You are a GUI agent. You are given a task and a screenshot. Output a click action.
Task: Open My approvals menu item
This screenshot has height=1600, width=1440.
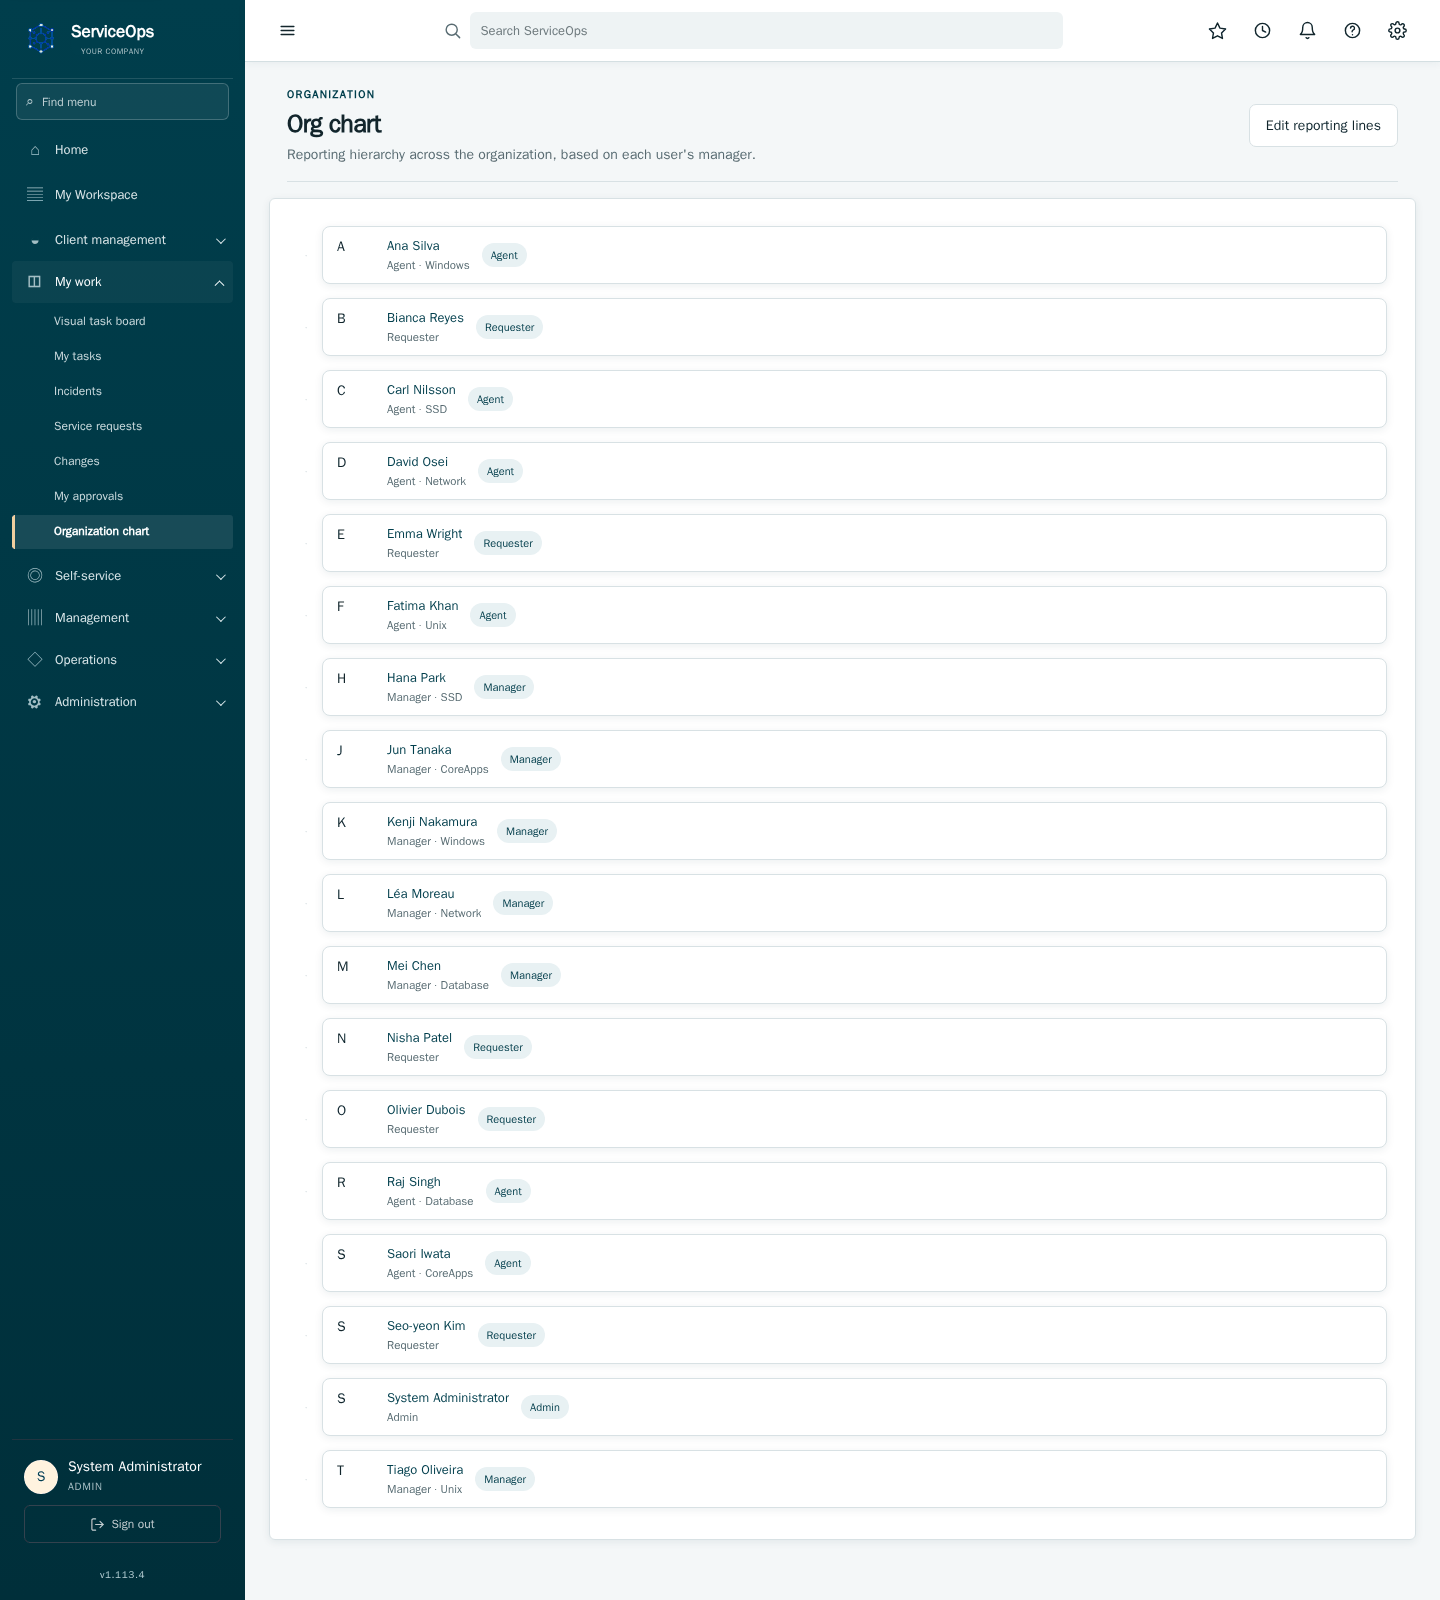tap(122, 496)
